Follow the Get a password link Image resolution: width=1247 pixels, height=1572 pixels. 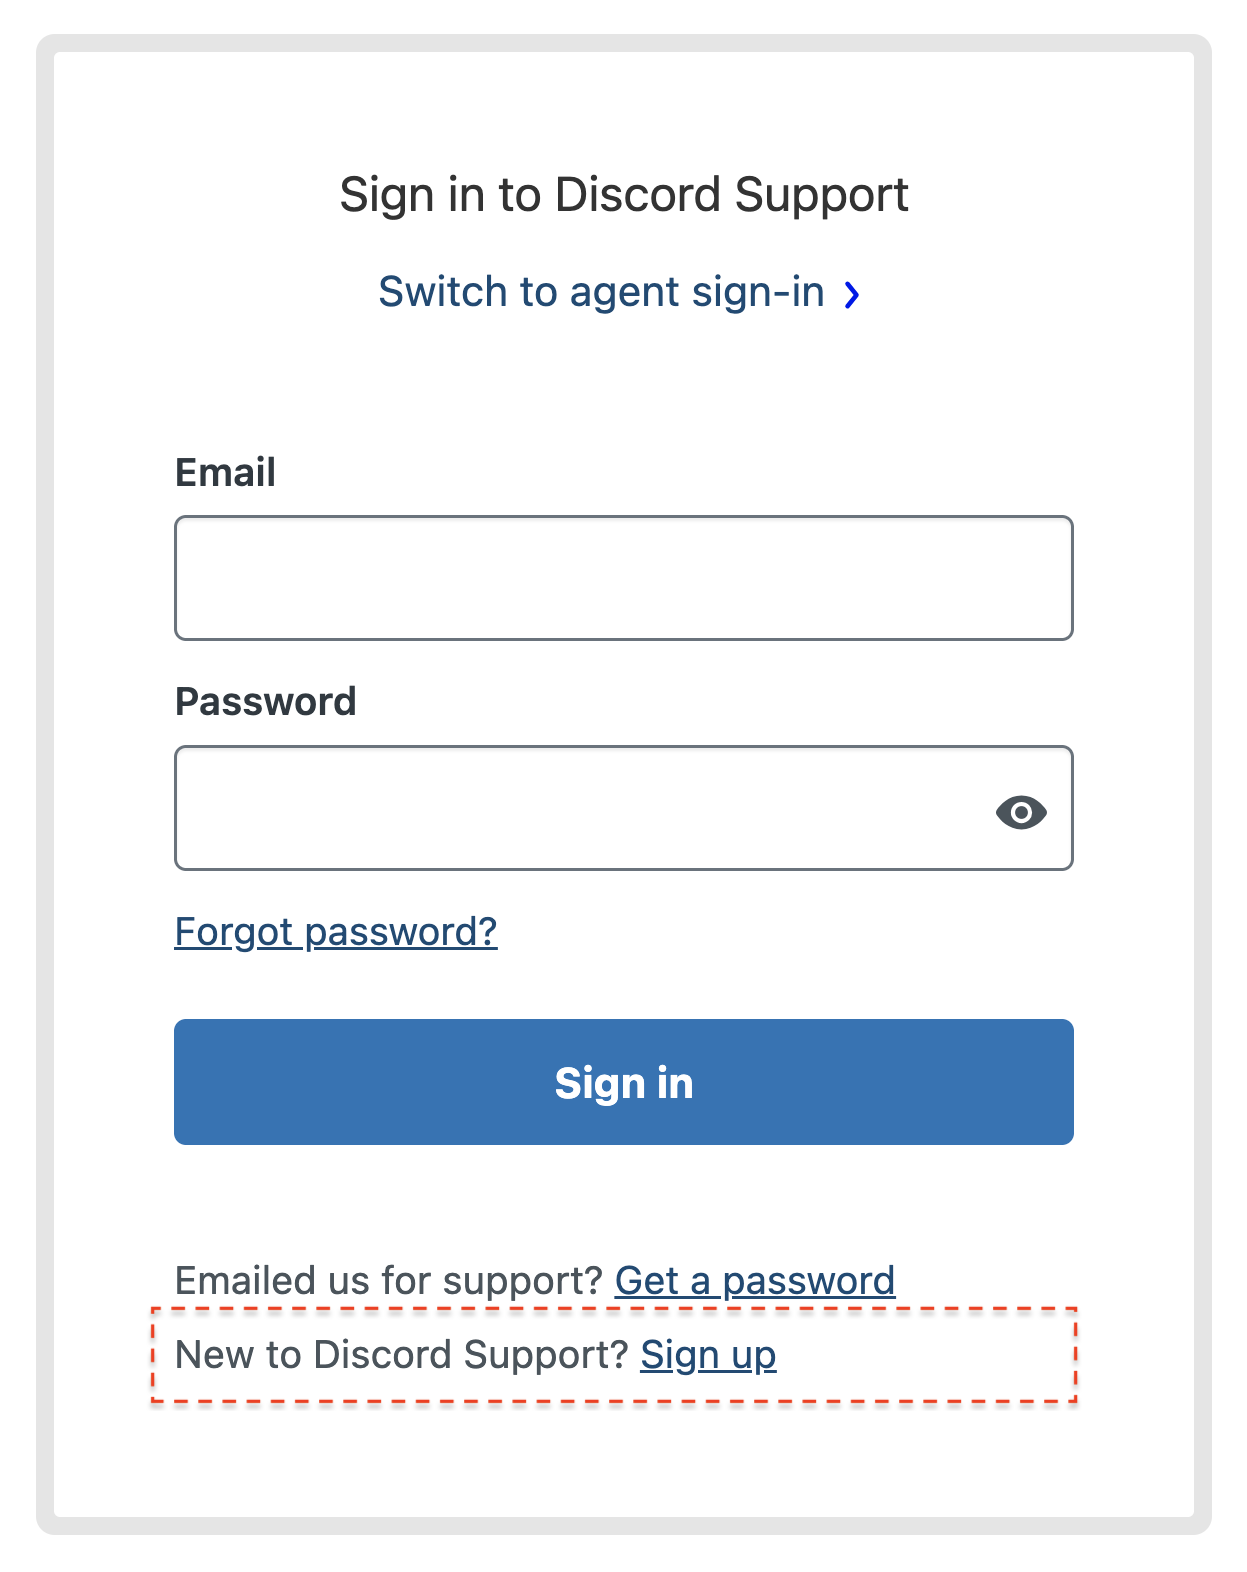(x=754, y=1281)
